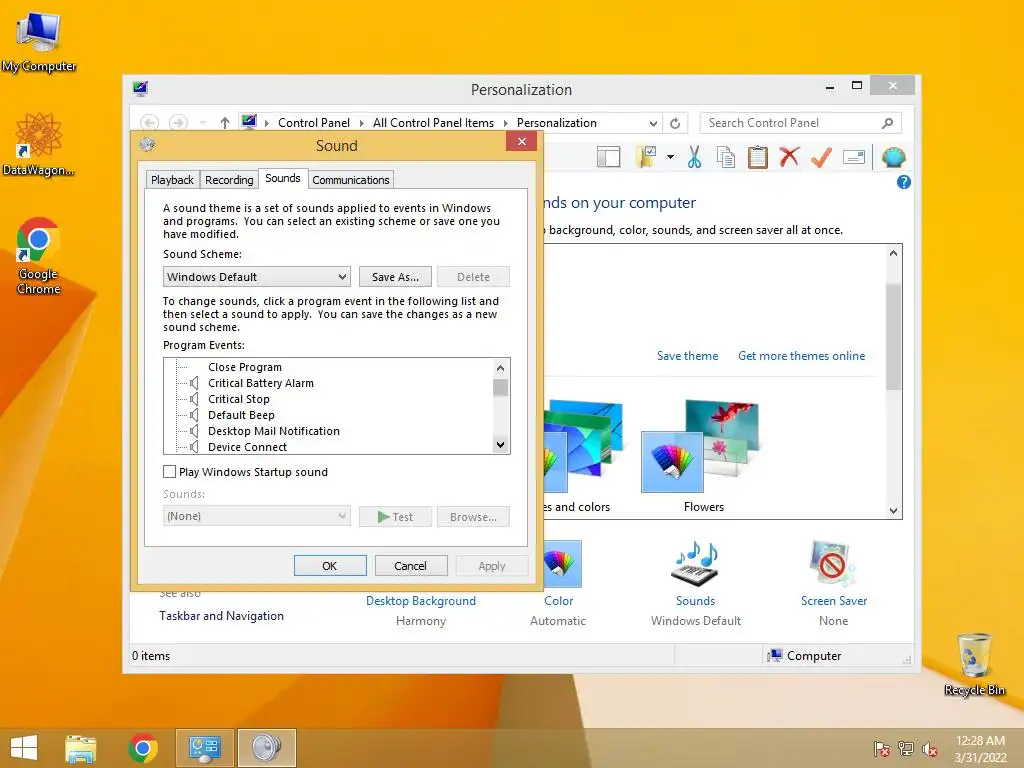Open File Explorer from taskbar
Screen dimensions: 1024x768
coord(81,748)
